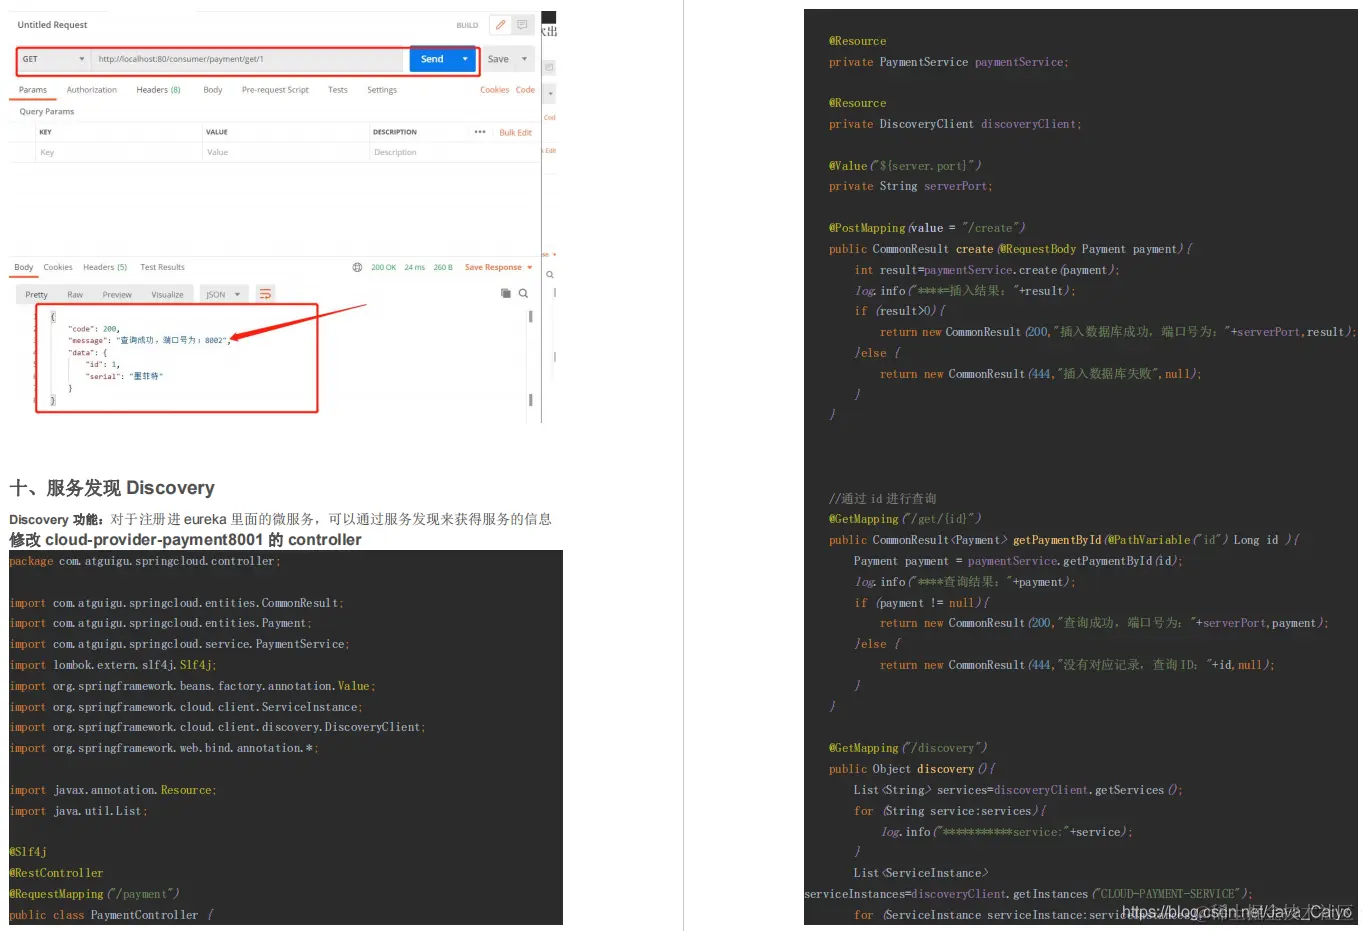This screenshot has width=1362, height=931.
Task: Click the Description parameter input cell
Action: pyautogui.click(x=453, y=152)
